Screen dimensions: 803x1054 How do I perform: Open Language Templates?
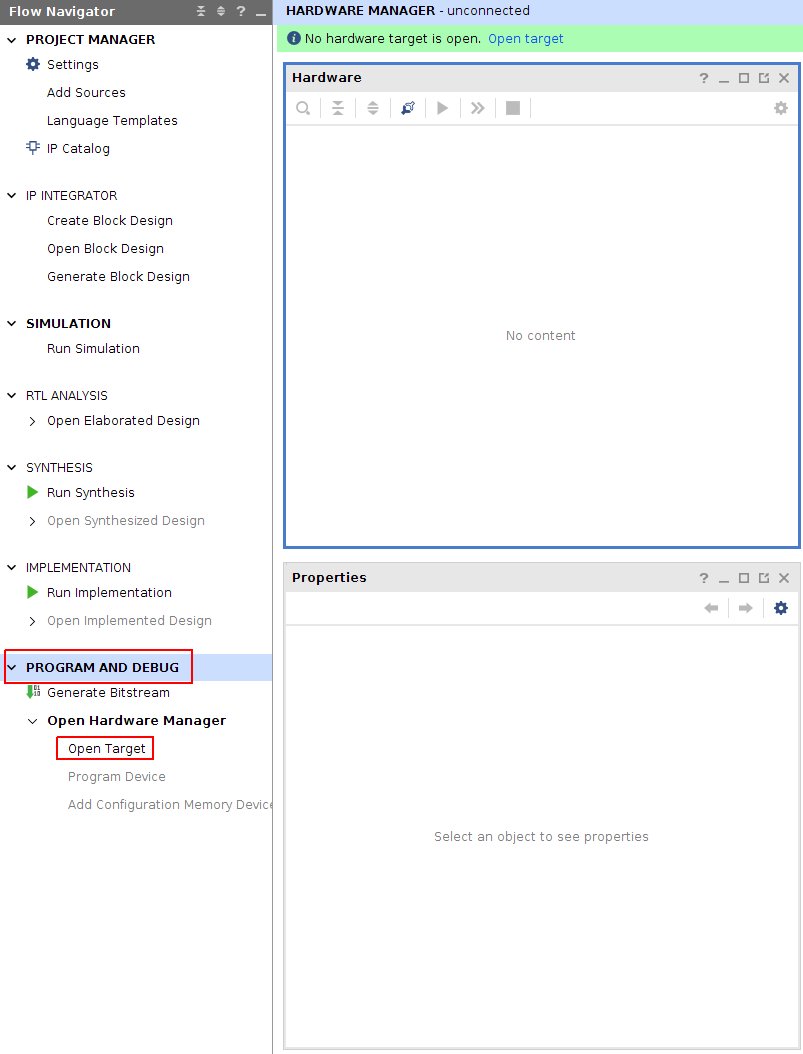(112, 121)
